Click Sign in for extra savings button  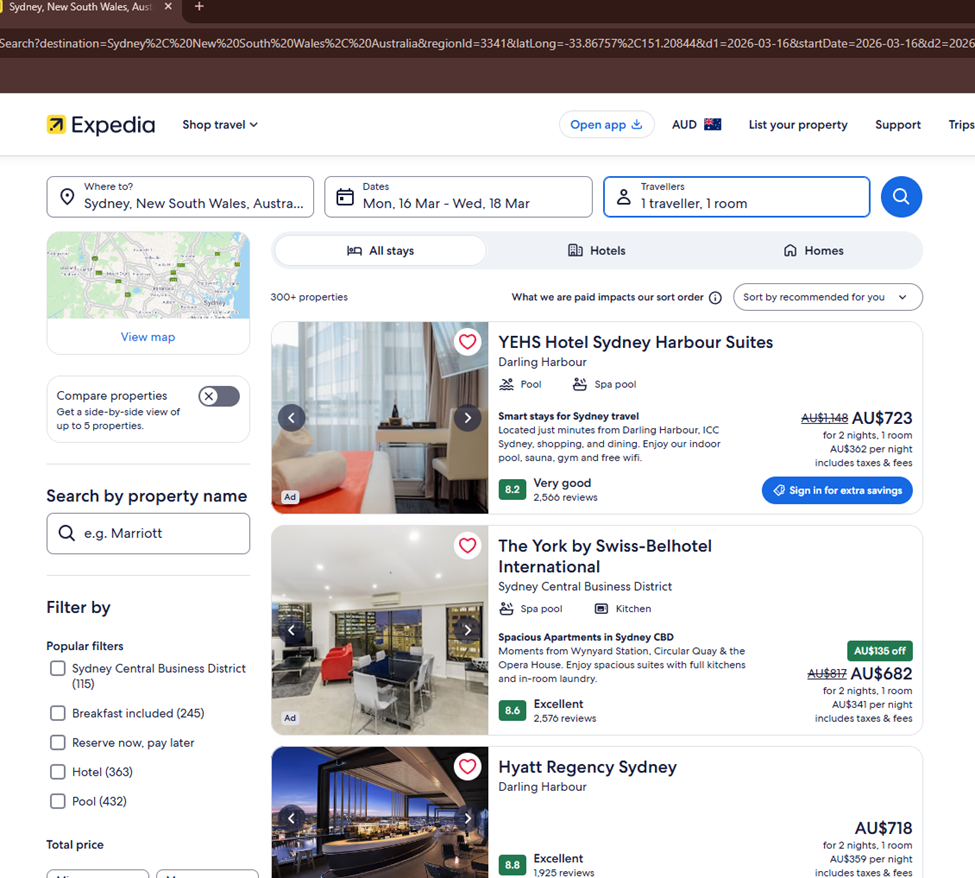[837, 491]
